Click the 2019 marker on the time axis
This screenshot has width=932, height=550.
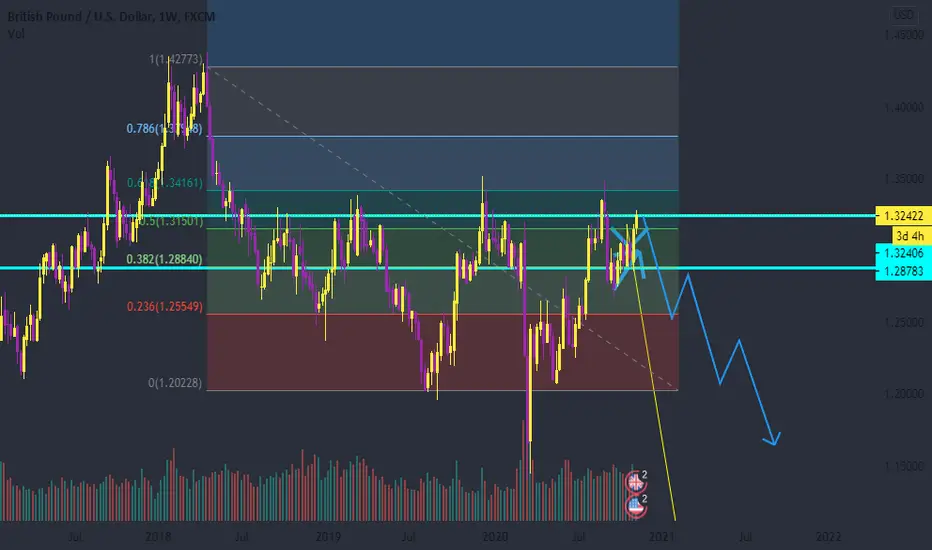pyautogui.click(x=328, y=537)
